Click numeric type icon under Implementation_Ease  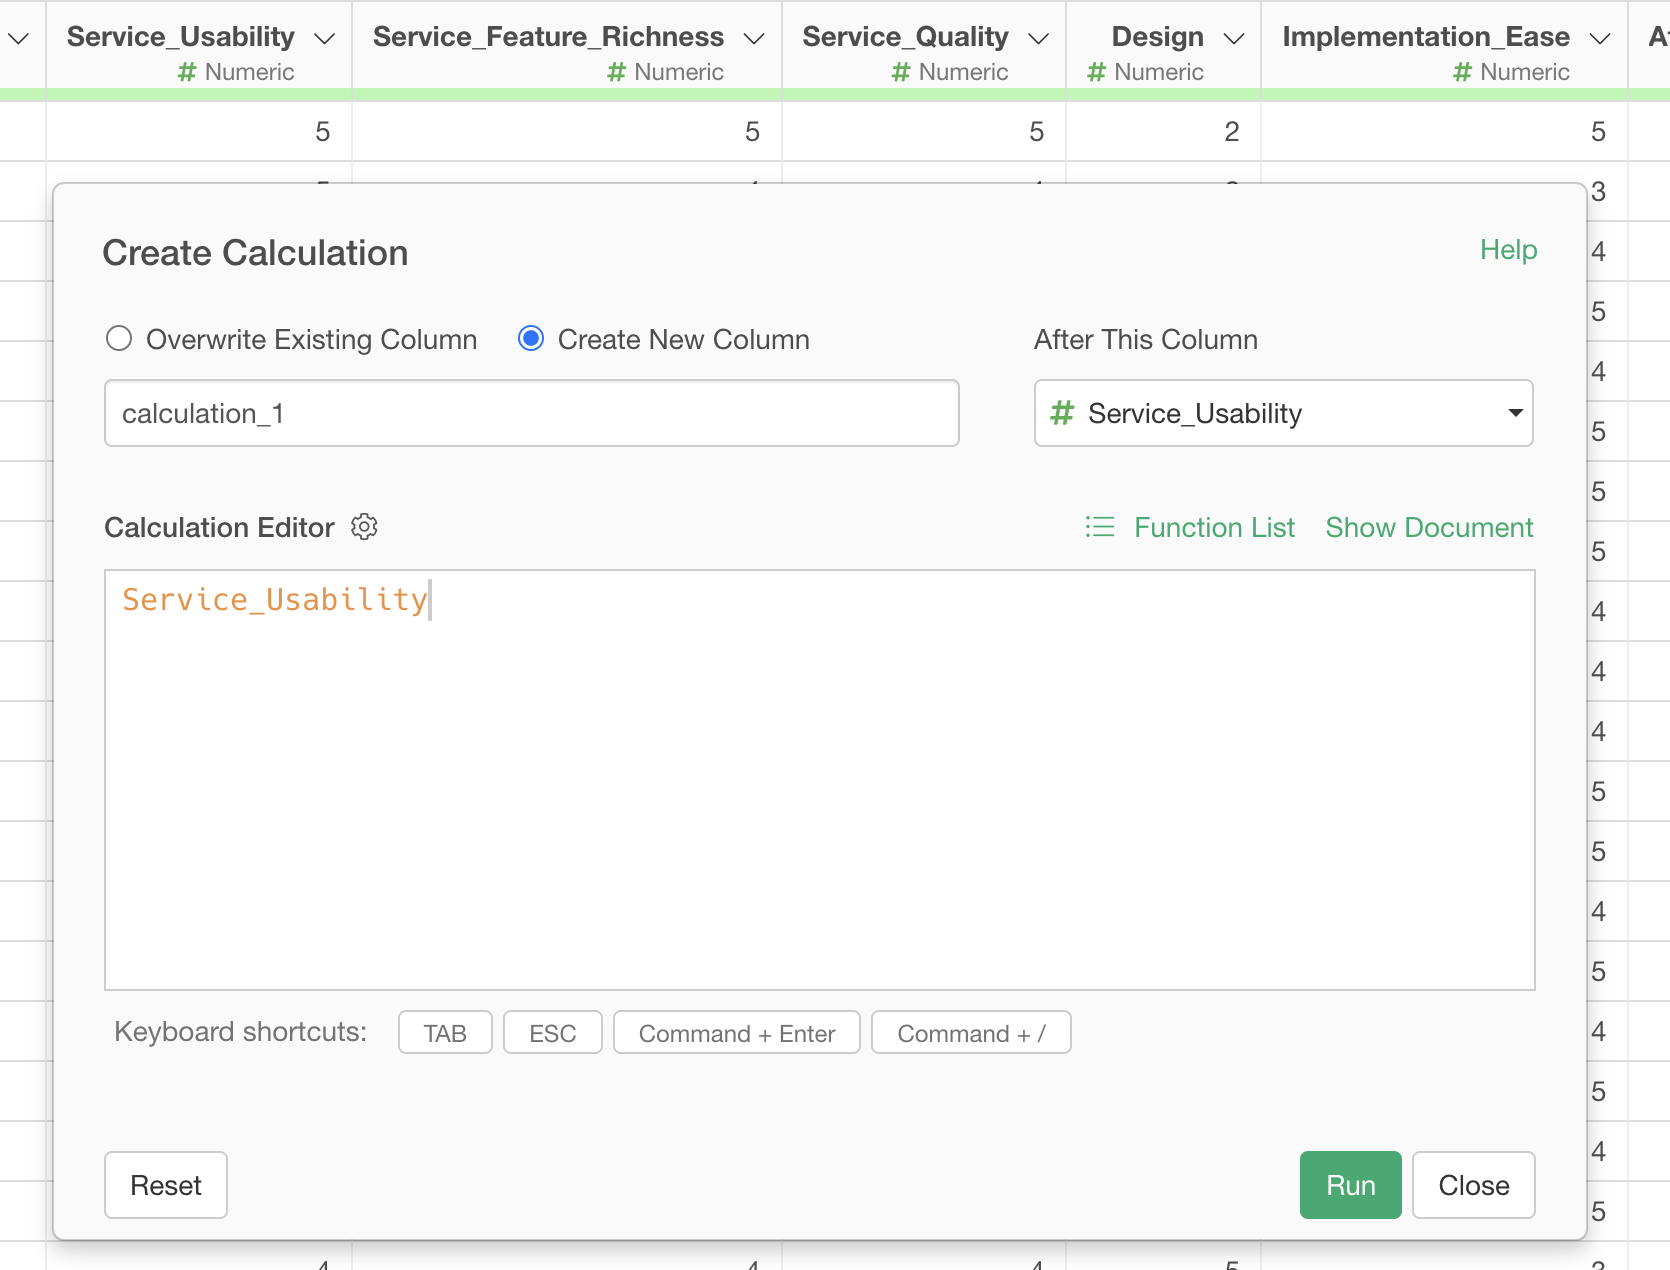click(x=1463, y=72)
